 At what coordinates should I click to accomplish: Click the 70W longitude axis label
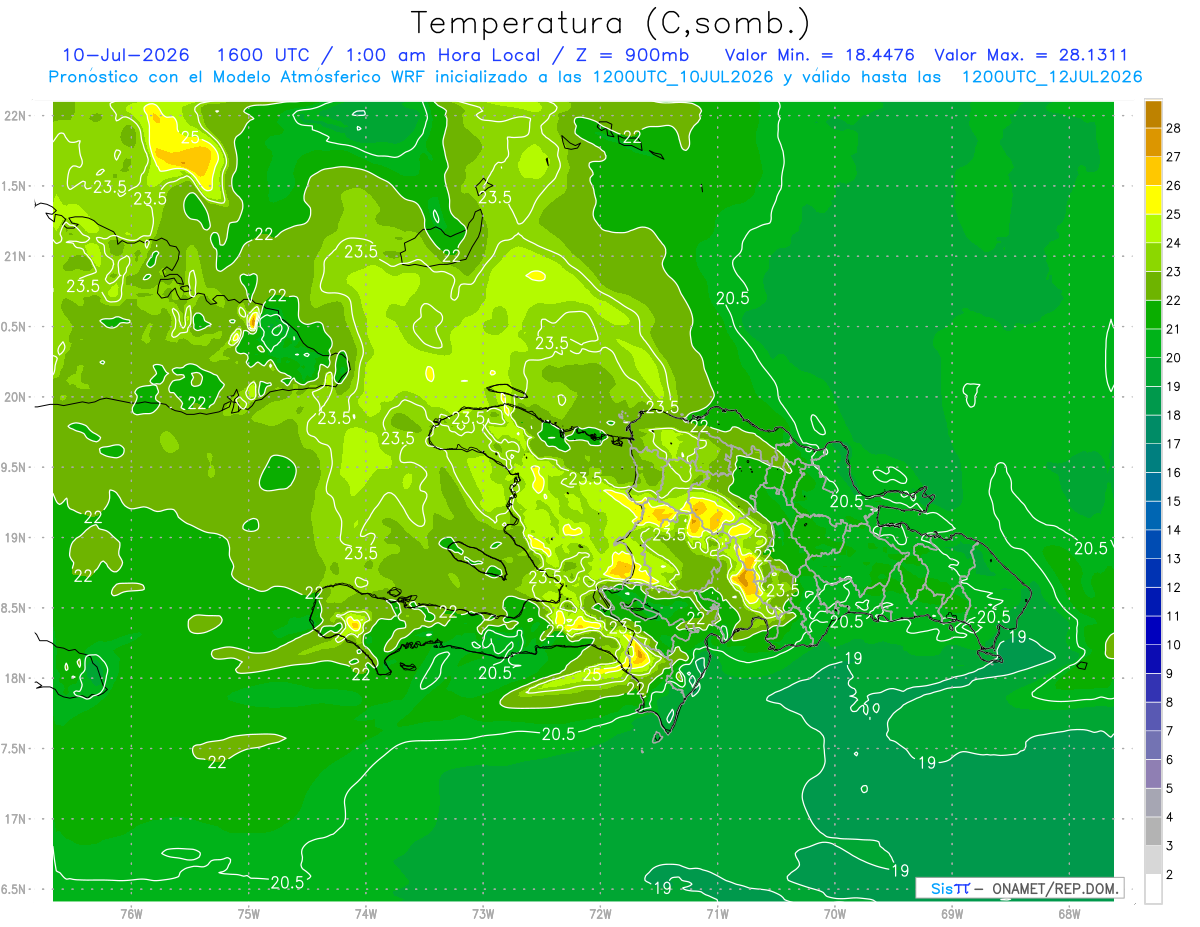[835, 914]
